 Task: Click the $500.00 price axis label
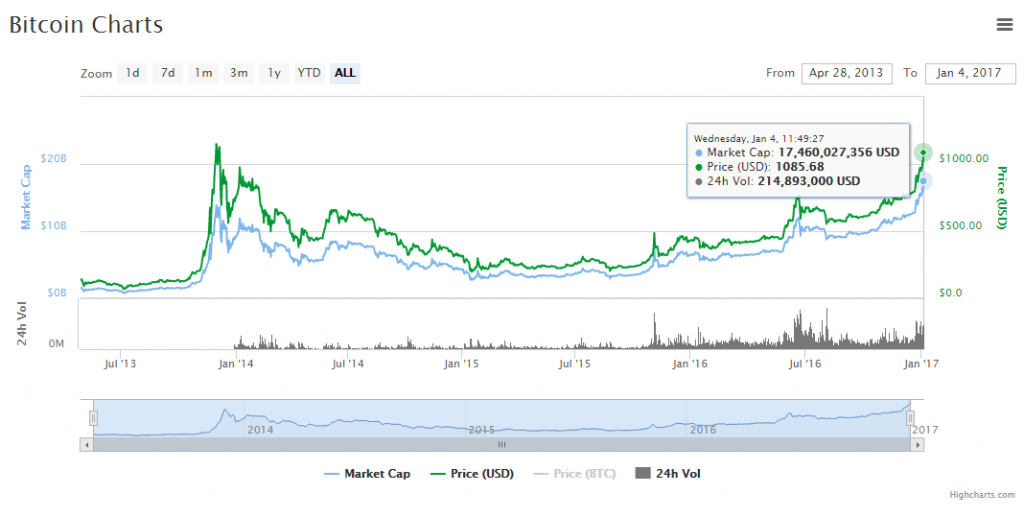(961, 226)
